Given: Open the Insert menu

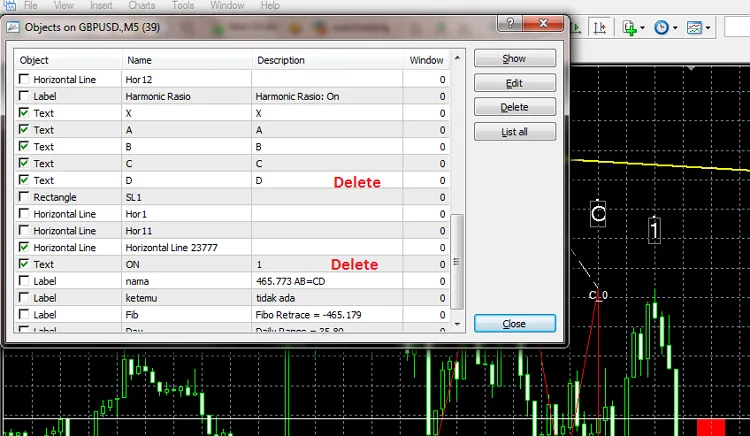Looking at the screenshot, I should click(x=101, y=6).
